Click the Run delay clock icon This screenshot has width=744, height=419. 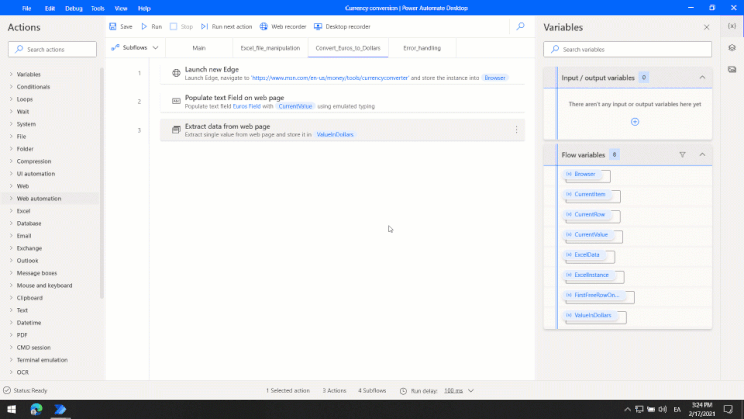click(x=403, y=391)
